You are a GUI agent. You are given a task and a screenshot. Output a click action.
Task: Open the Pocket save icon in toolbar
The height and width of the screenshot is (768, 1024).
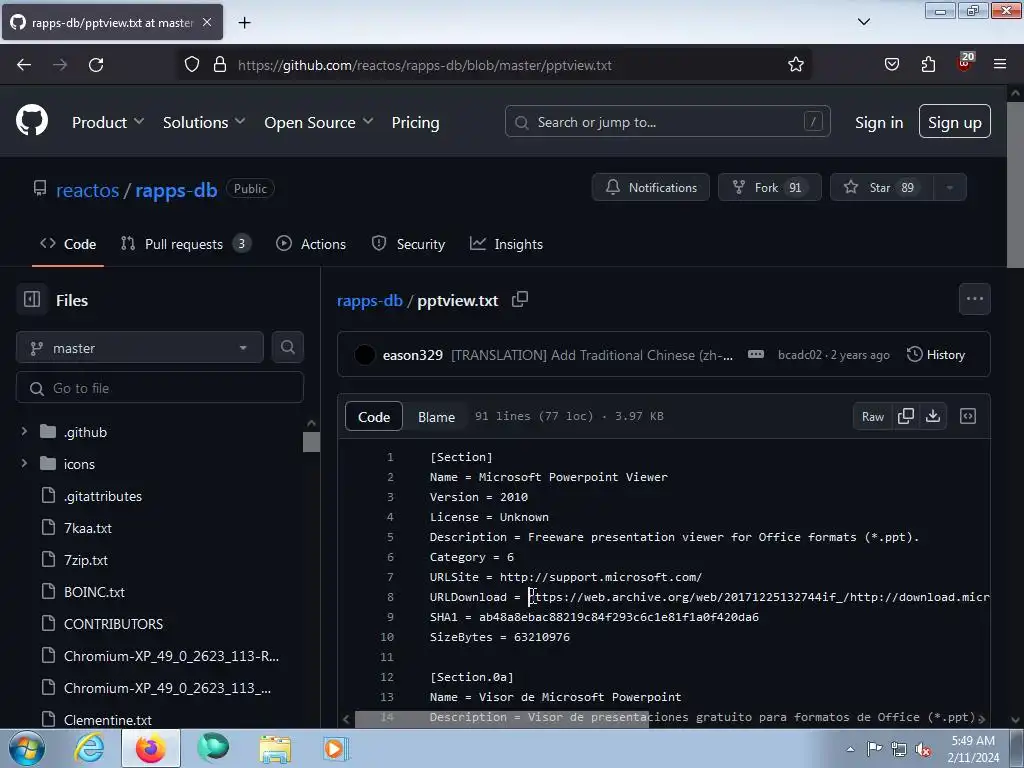pyautogui.click(x=891, y=65)
